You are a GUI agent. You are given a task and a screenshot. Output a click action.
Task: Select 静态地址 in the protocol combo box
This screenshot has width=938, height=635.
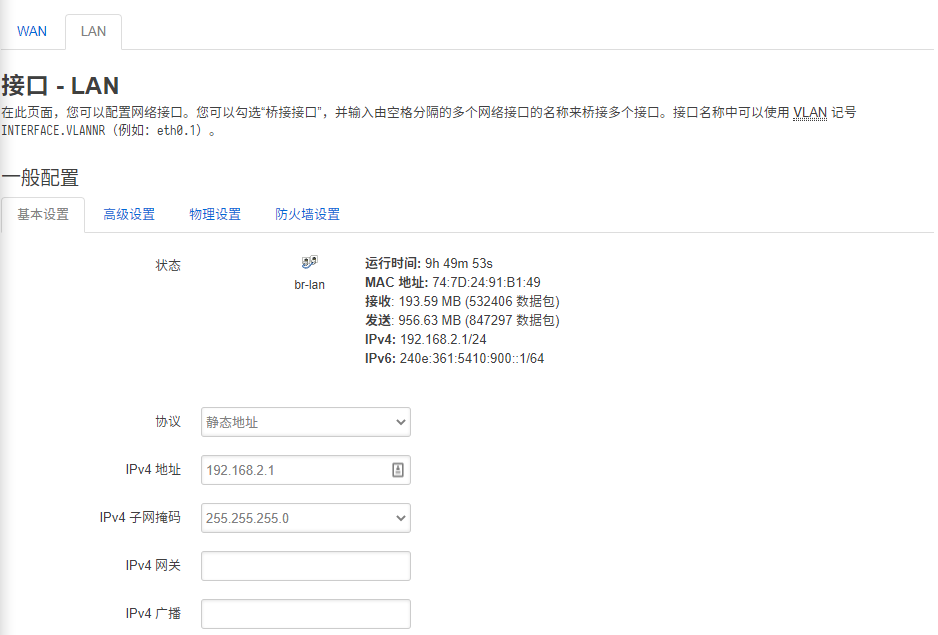click(305, 422)
